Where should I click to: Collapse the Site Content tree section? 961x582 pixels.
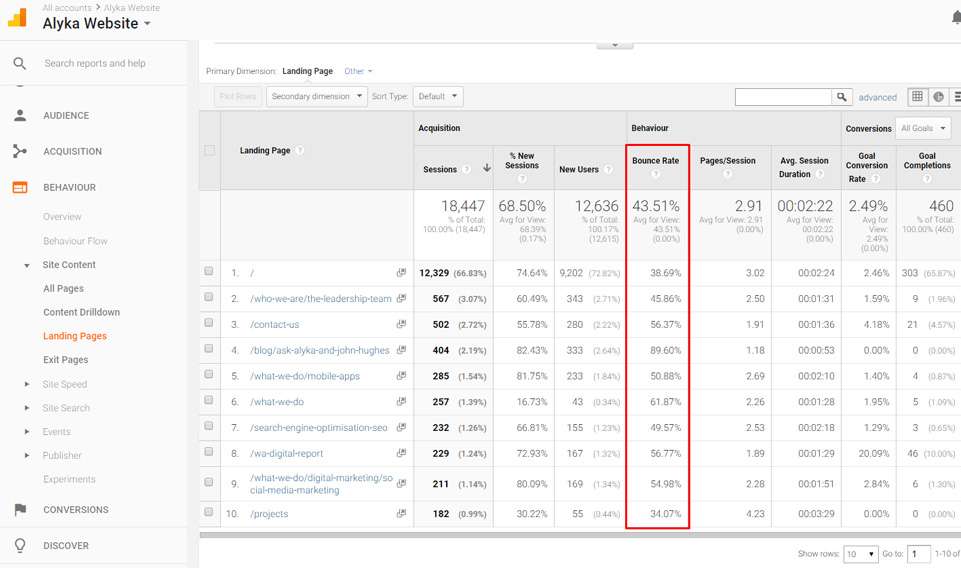pyautogui.click(x=26, y=265)
